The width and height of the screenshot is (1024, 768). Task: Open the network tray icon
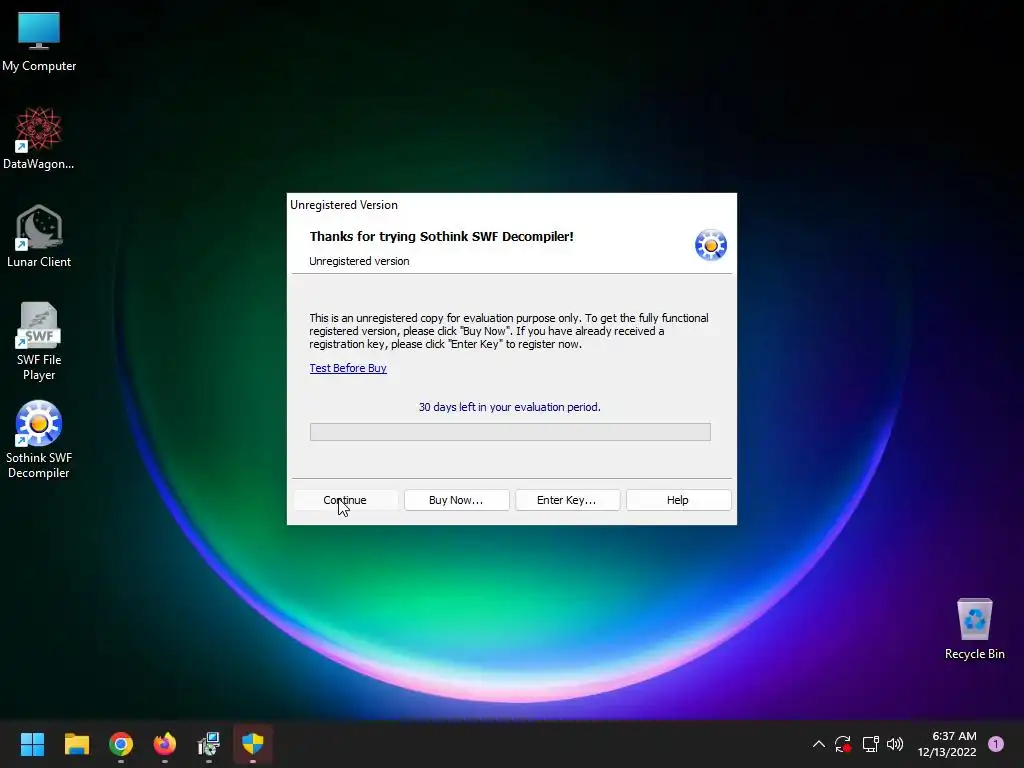(870, 744)
